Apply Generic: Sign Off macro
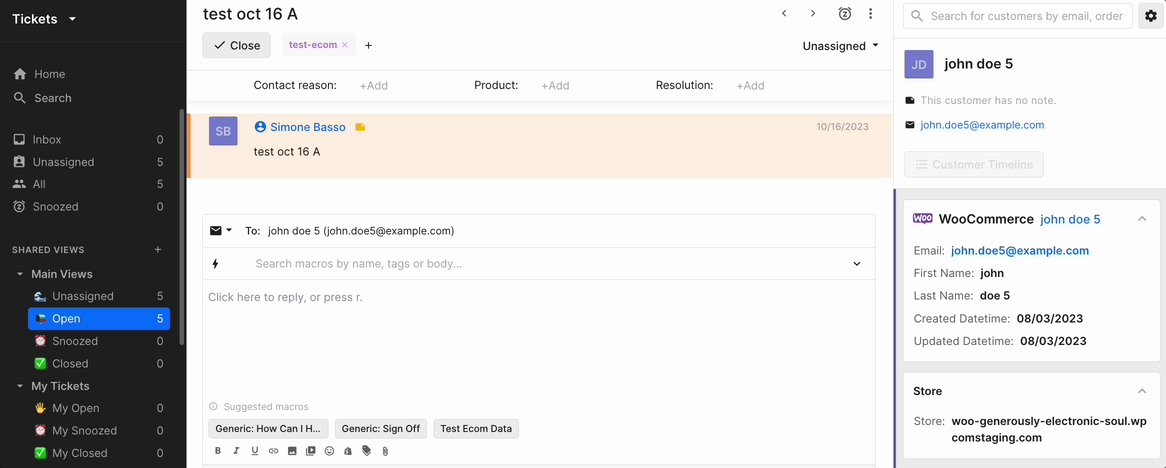The image size is (1166, 468). tap(380, 429)
